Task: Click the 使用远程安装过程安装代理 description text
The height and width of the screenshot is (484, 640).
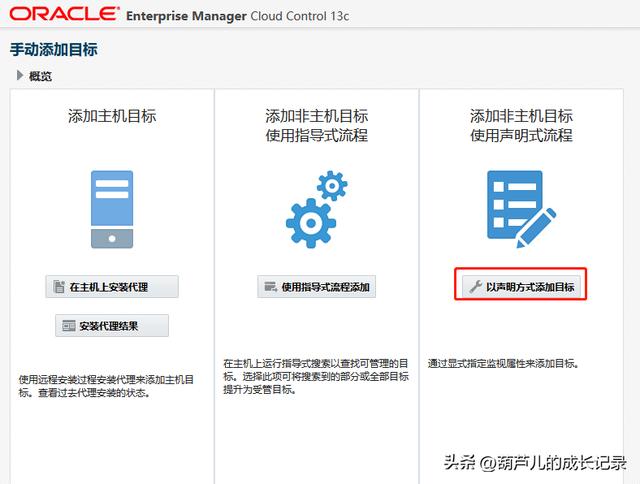Action: pos(106,386)
